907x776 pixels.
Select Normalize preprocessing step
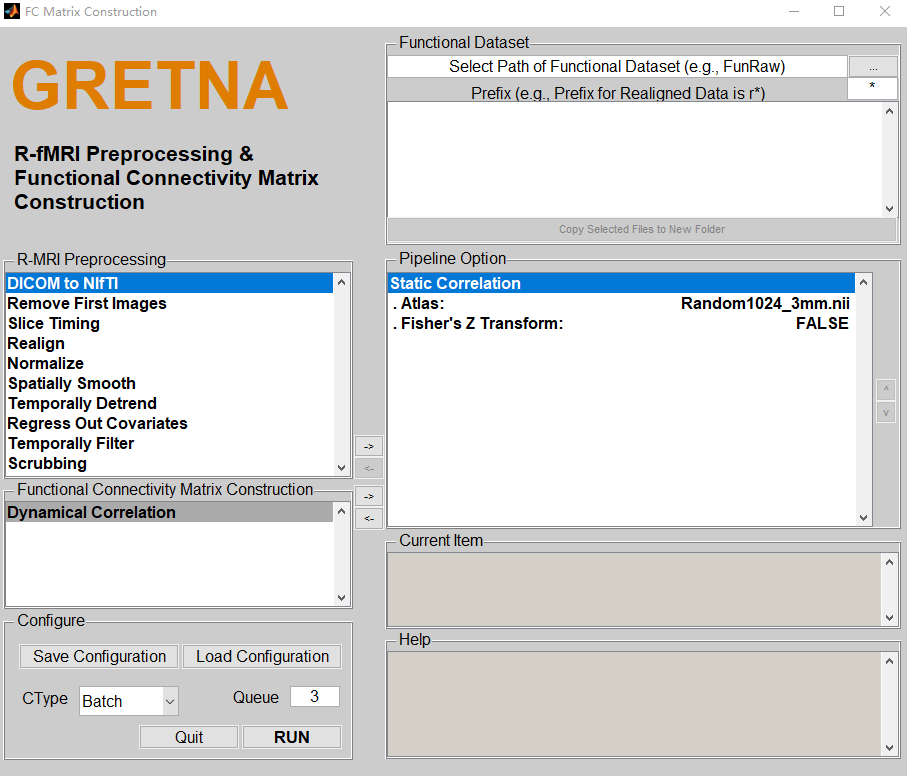pyautogui.click(x=169, y=363)
